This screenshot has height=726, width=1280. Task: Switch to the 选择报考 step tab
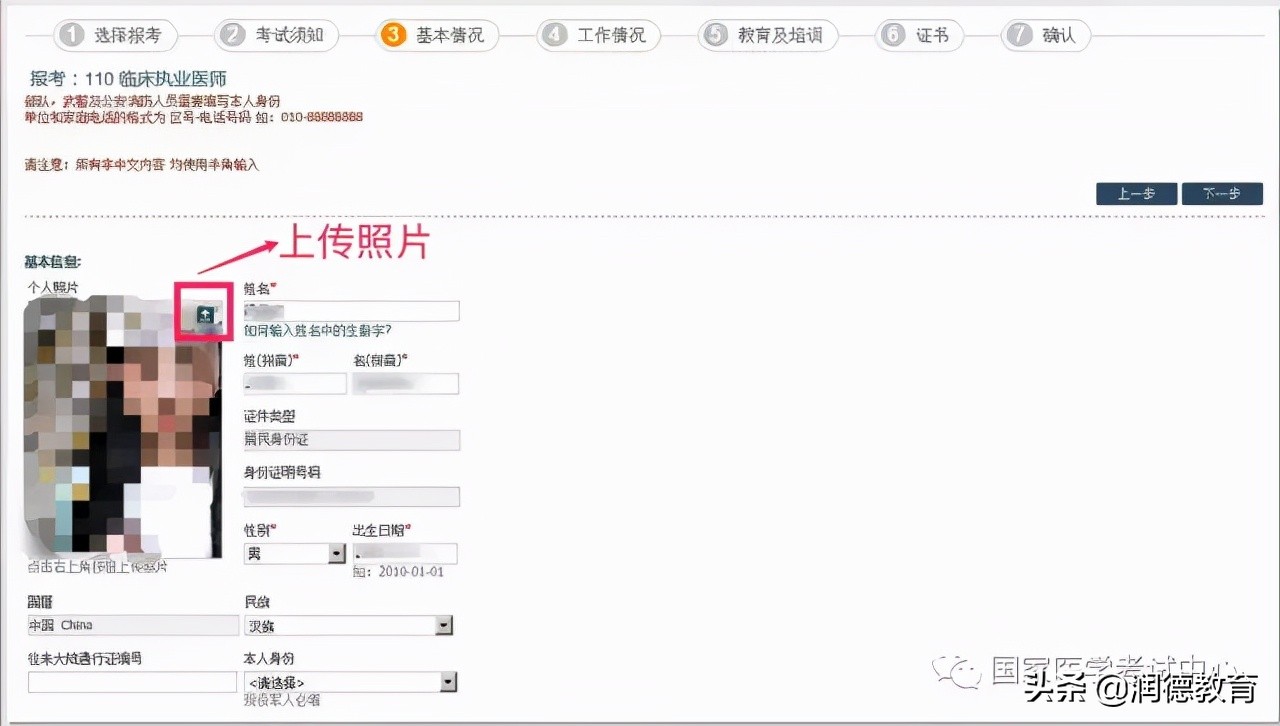point(115,34)
